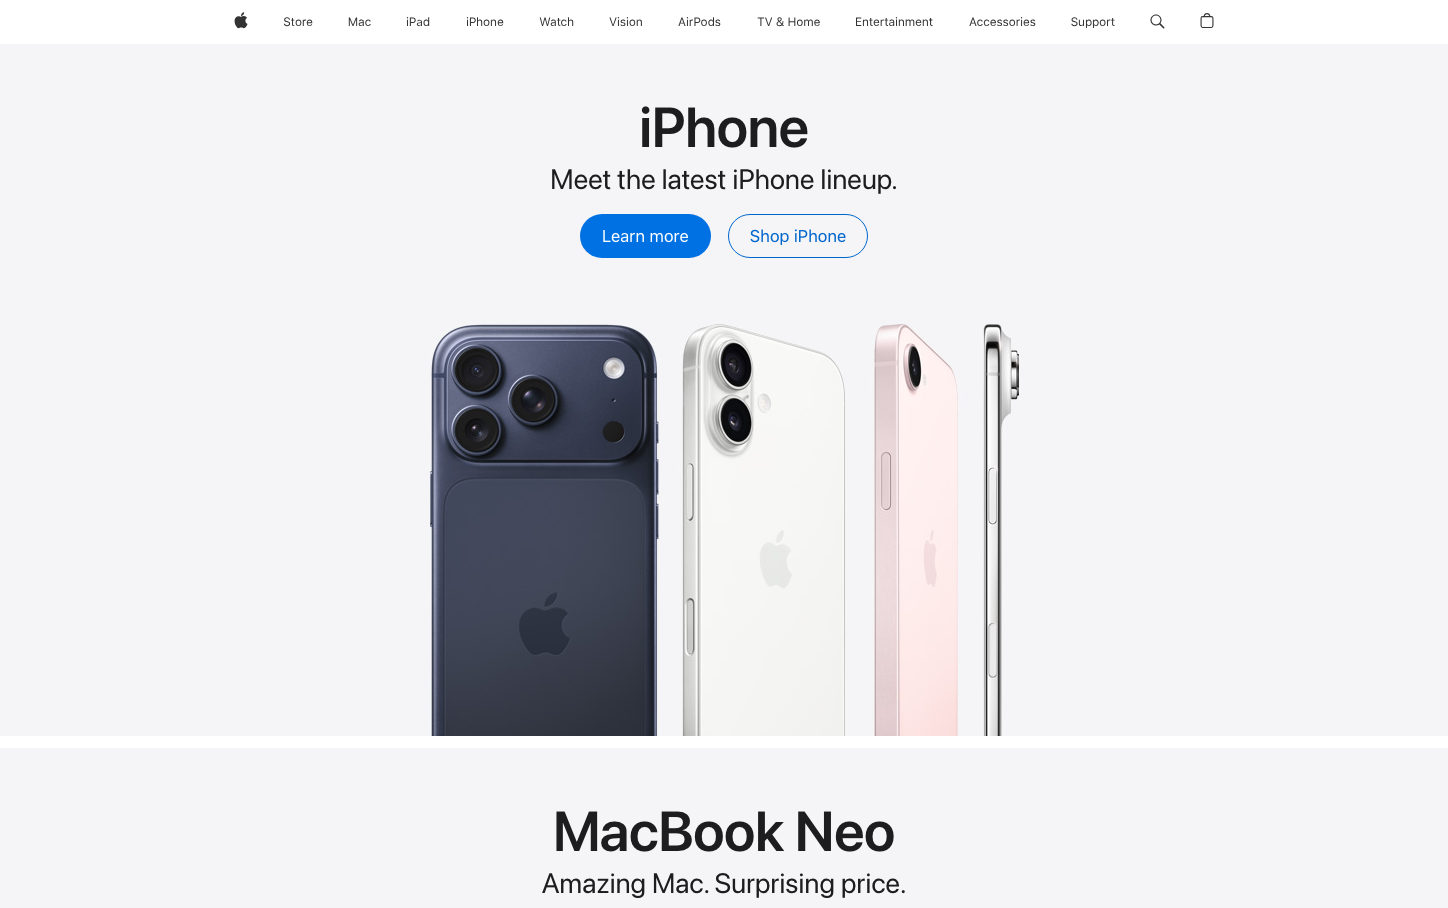
Task: Open the AirPods nav item
Action: (699, 22)
